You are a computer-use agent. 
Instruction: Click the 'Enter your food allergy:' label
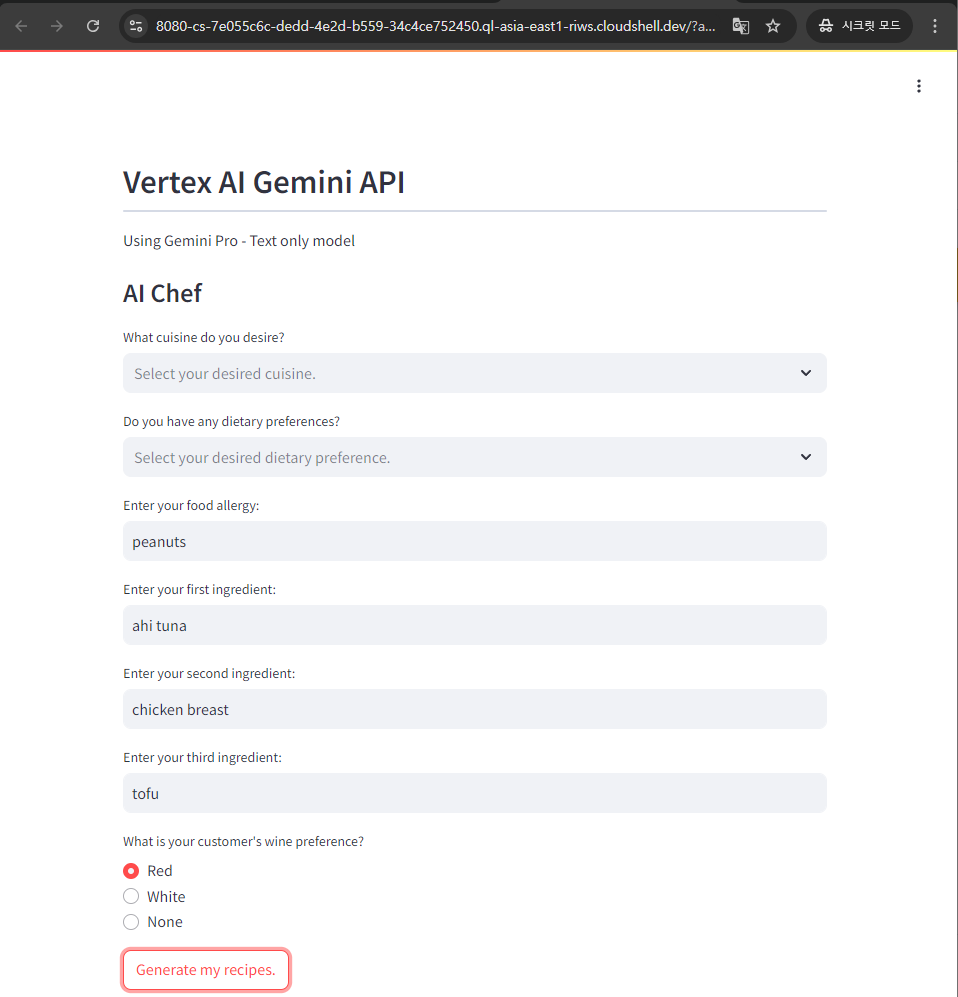(191, 505)
